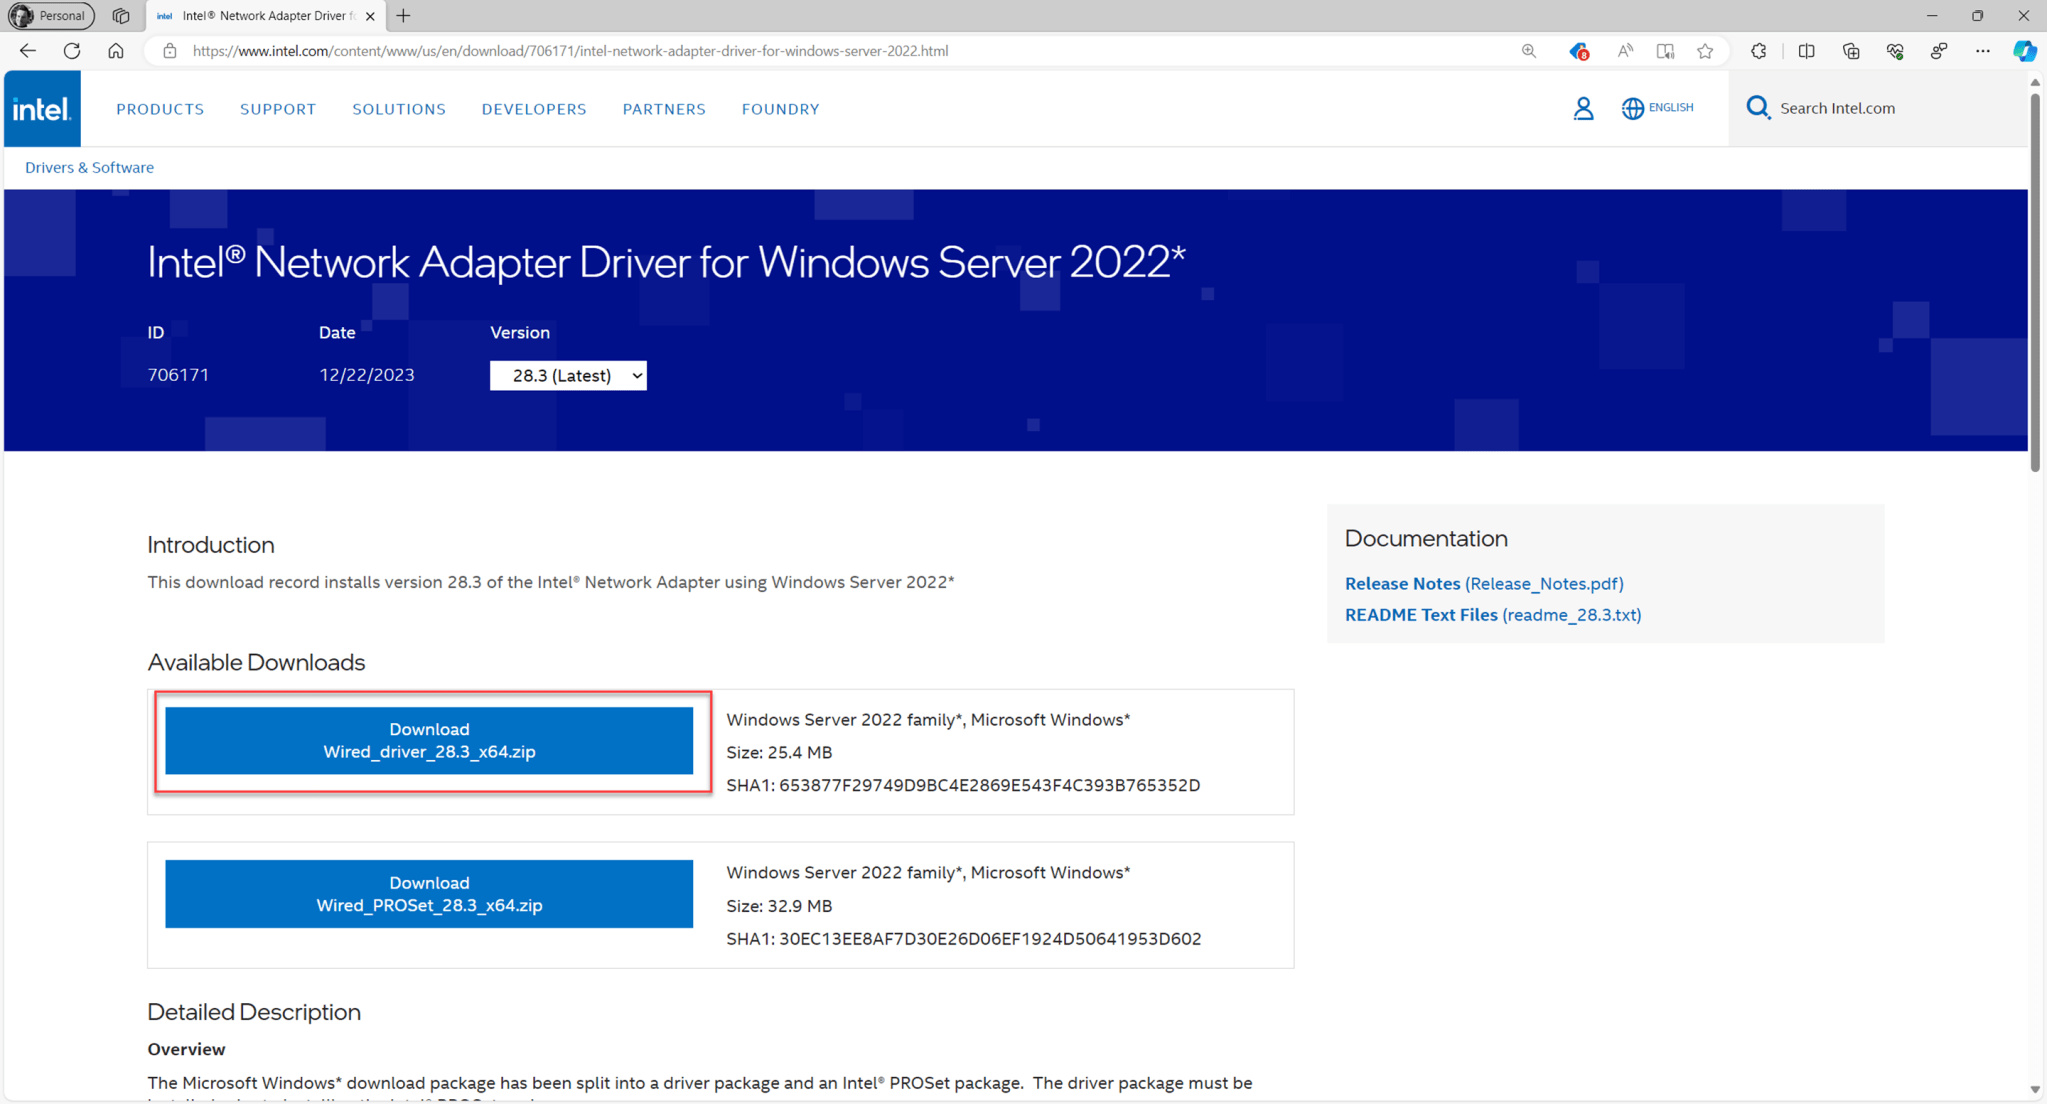This screenshot has height=1104, width=2047.
Task: Click the Personal profile toggle button
Action: coord(50,15)
